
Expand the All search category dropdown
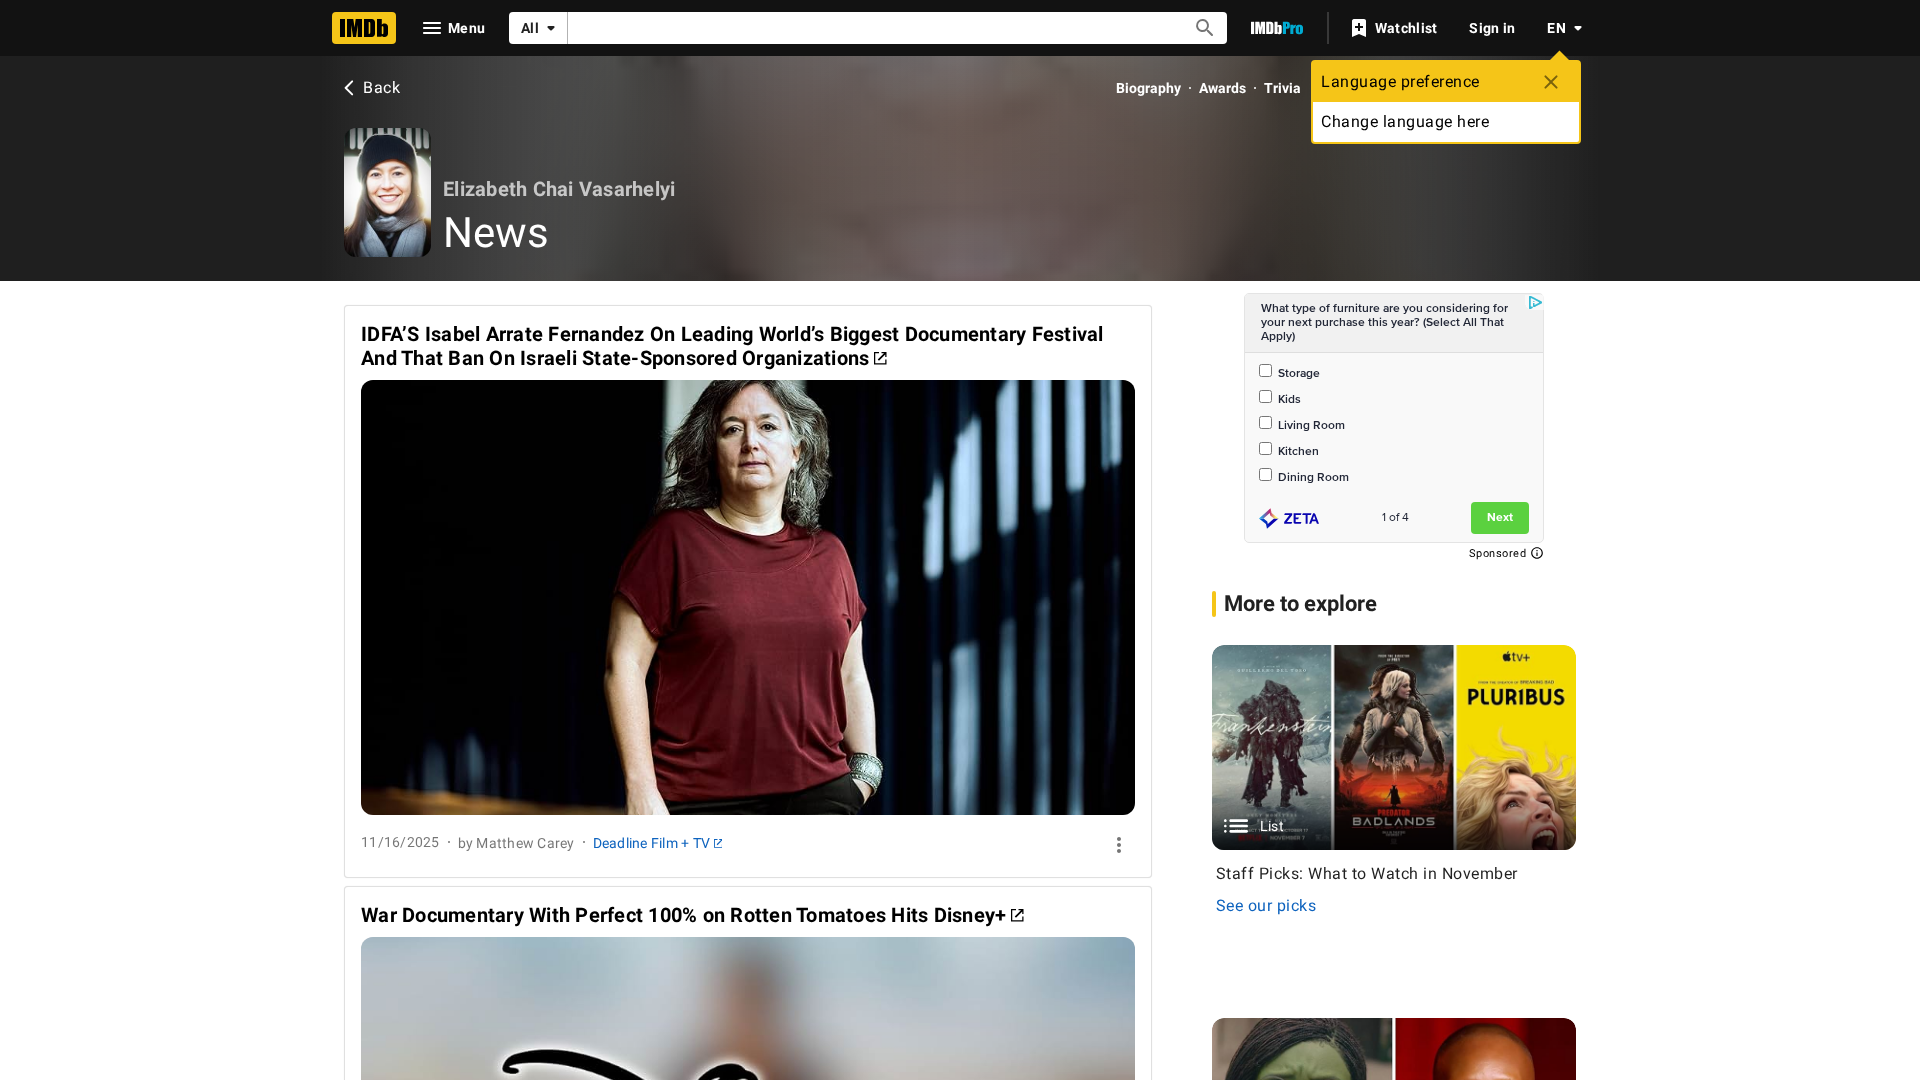[538, 28]
